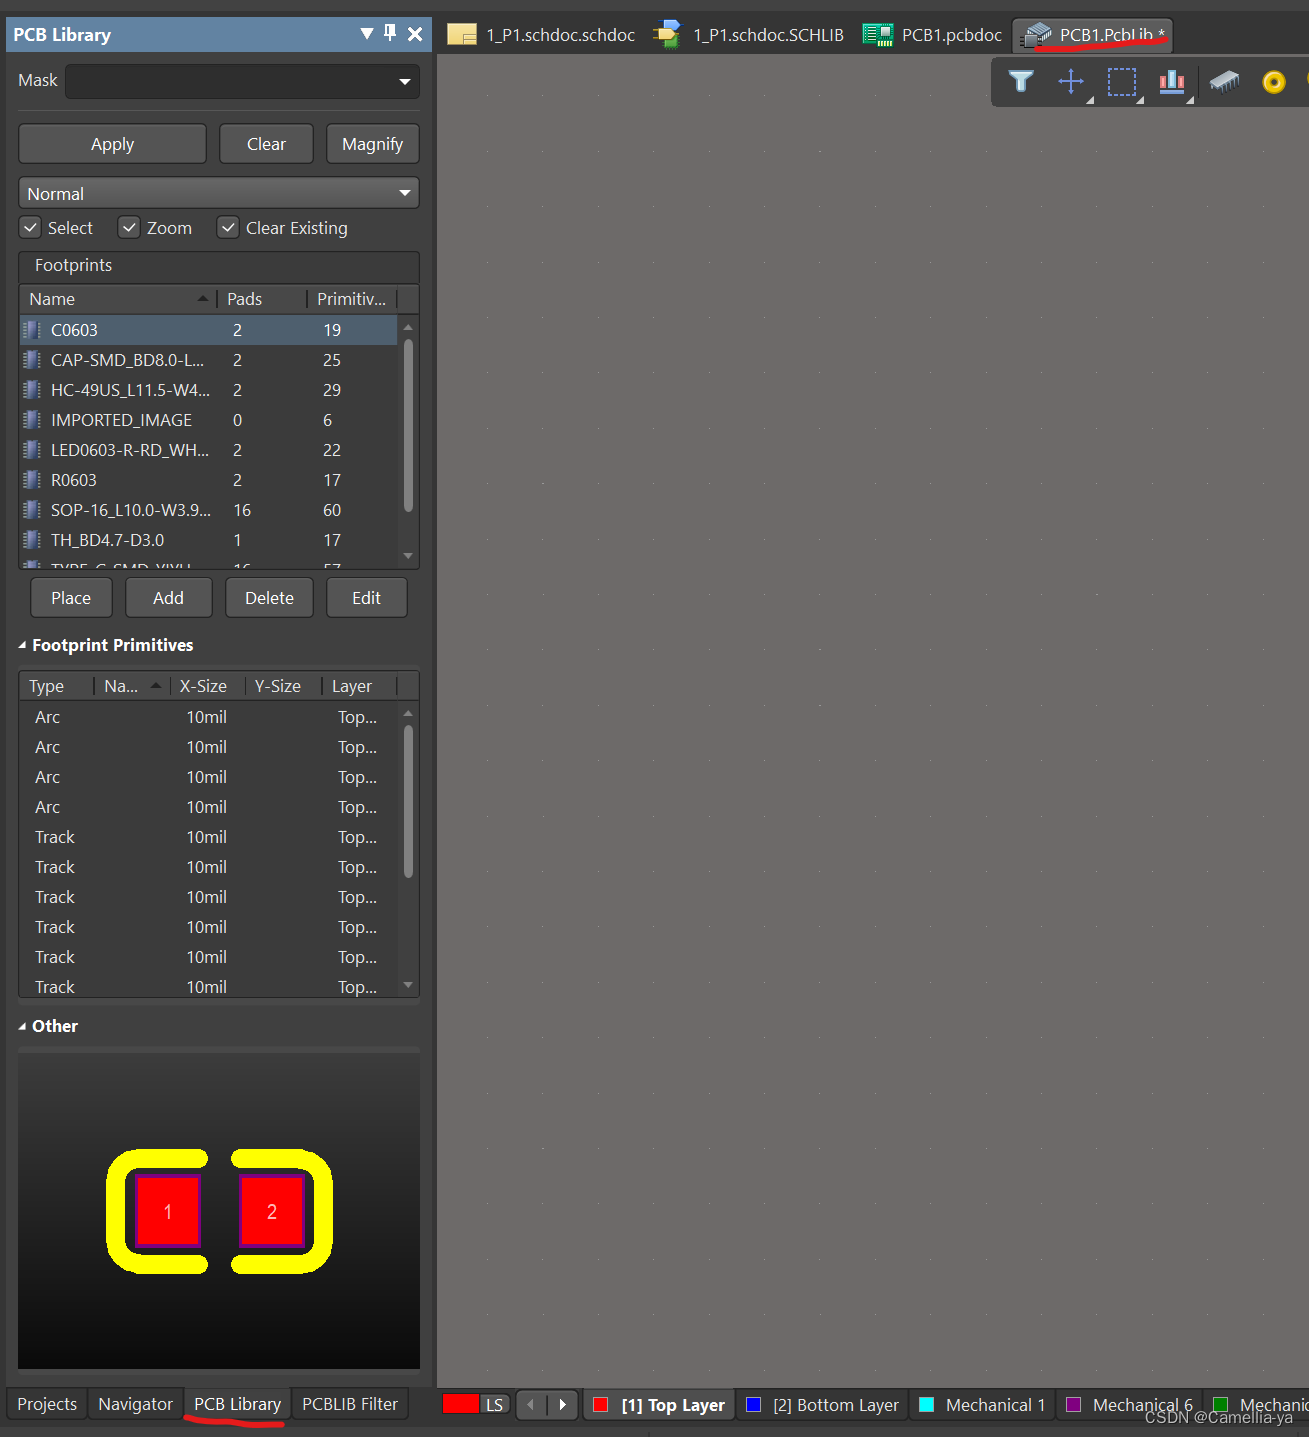Open the 1_P1.schdoc.SCHLIB tab
The image size is (1309, 1437).
point(748,35)
